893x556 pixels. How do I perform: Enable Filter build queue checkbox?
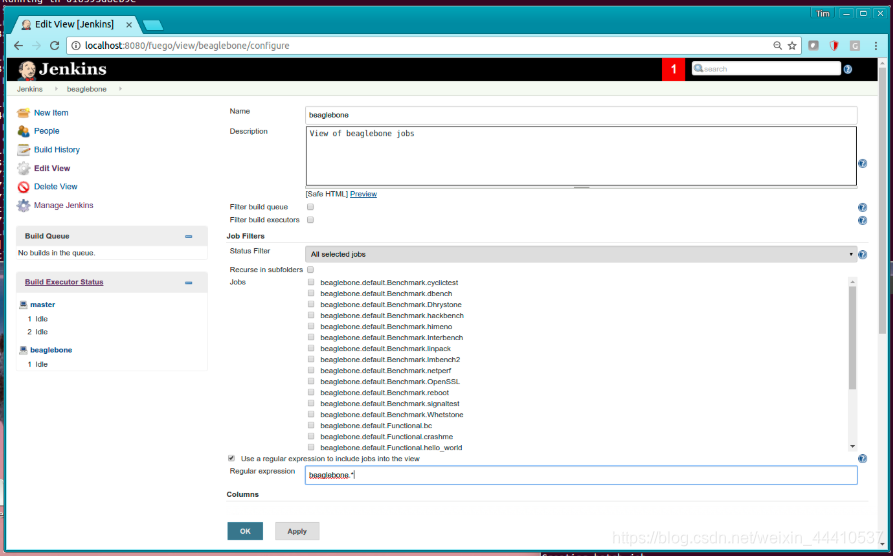point(310,207)
